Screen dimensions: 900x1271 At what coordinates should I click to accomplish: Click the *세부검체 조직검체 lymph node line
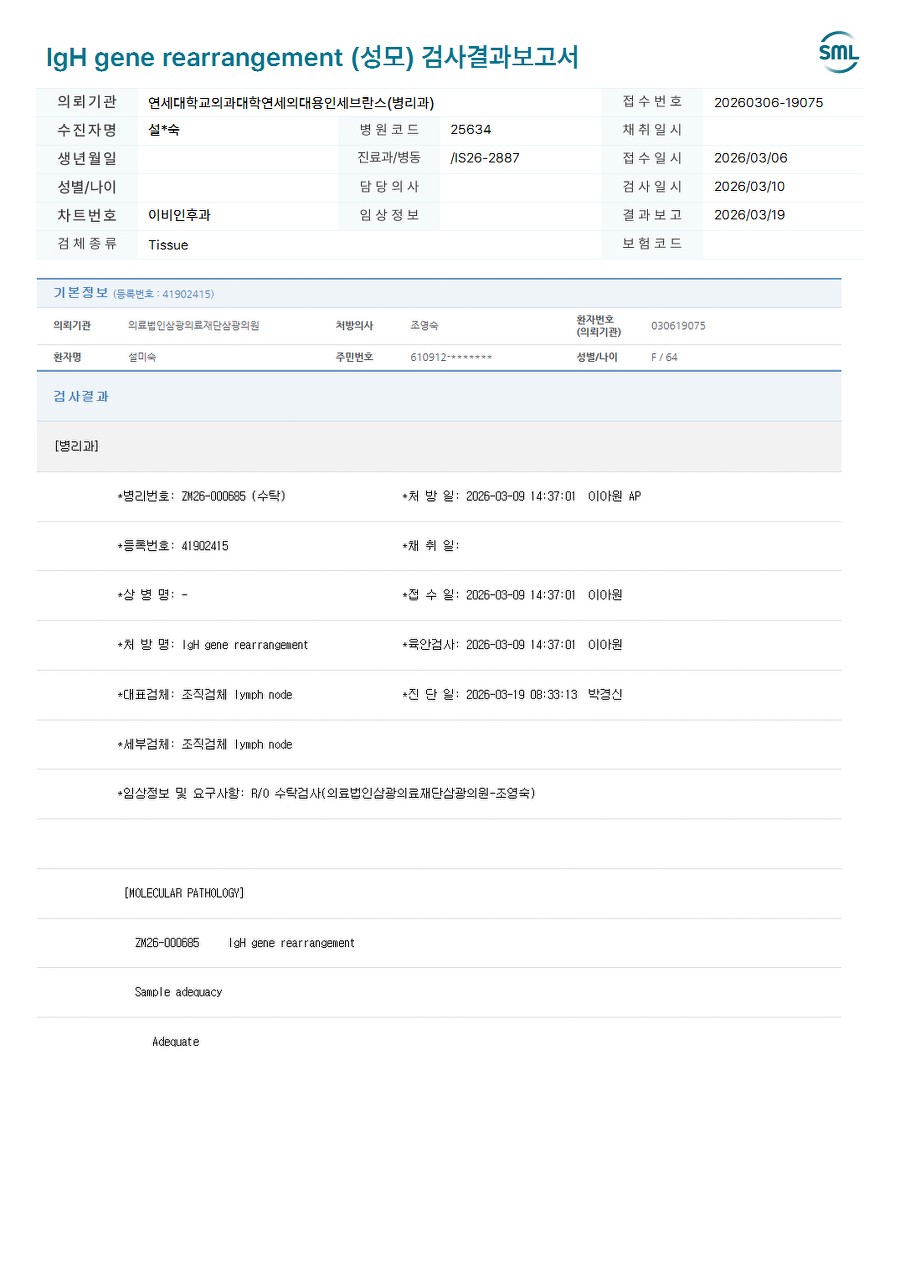coord(205,745)
